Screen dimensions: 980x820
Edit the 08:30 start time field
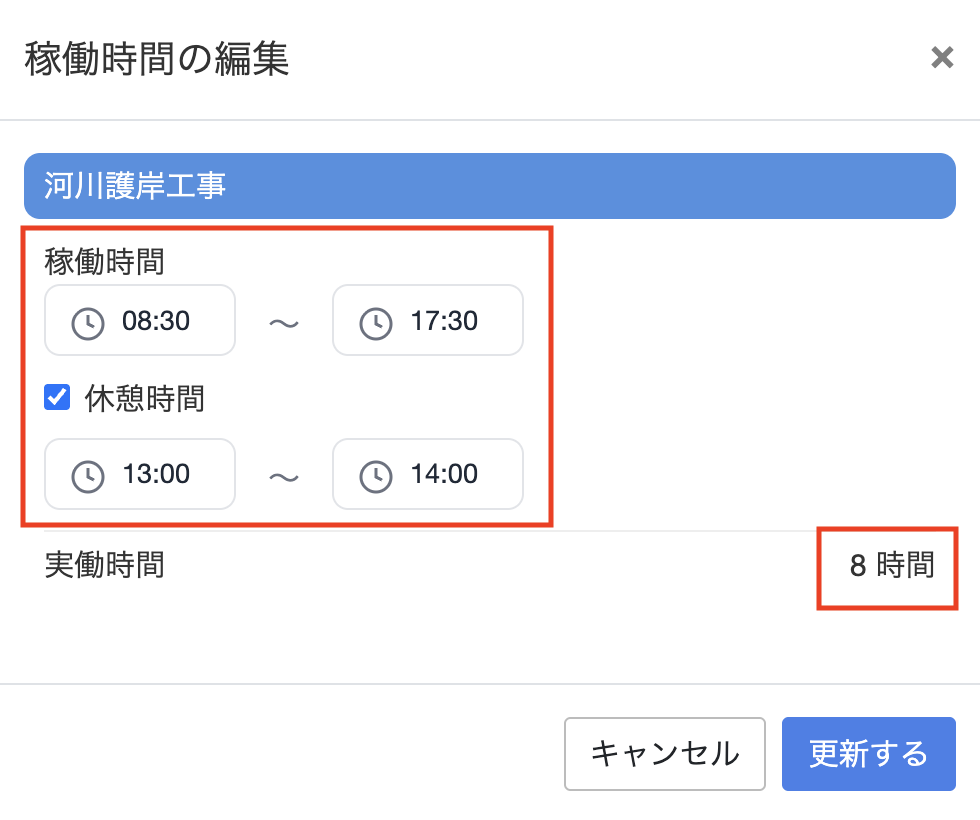tap(140, 320)
